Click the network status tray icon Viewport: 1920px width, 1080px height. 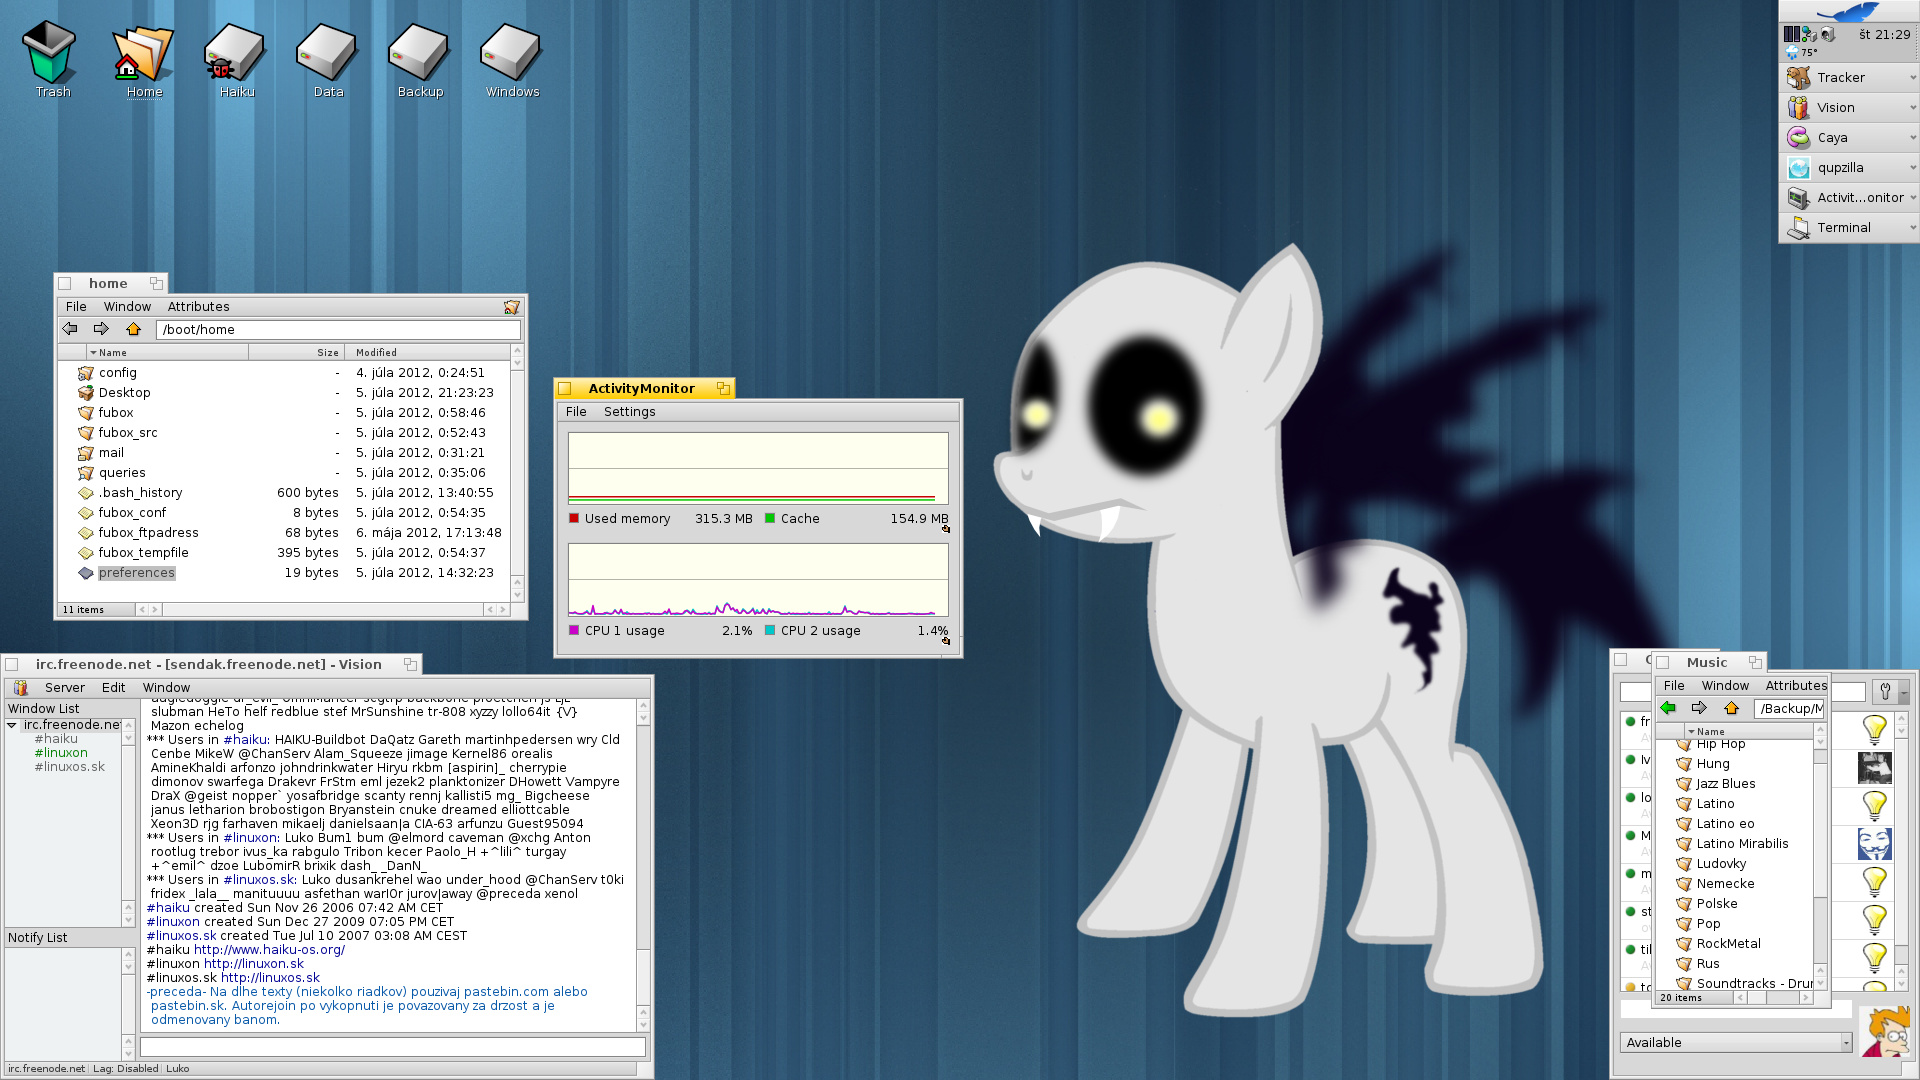tap(1809, 35)
